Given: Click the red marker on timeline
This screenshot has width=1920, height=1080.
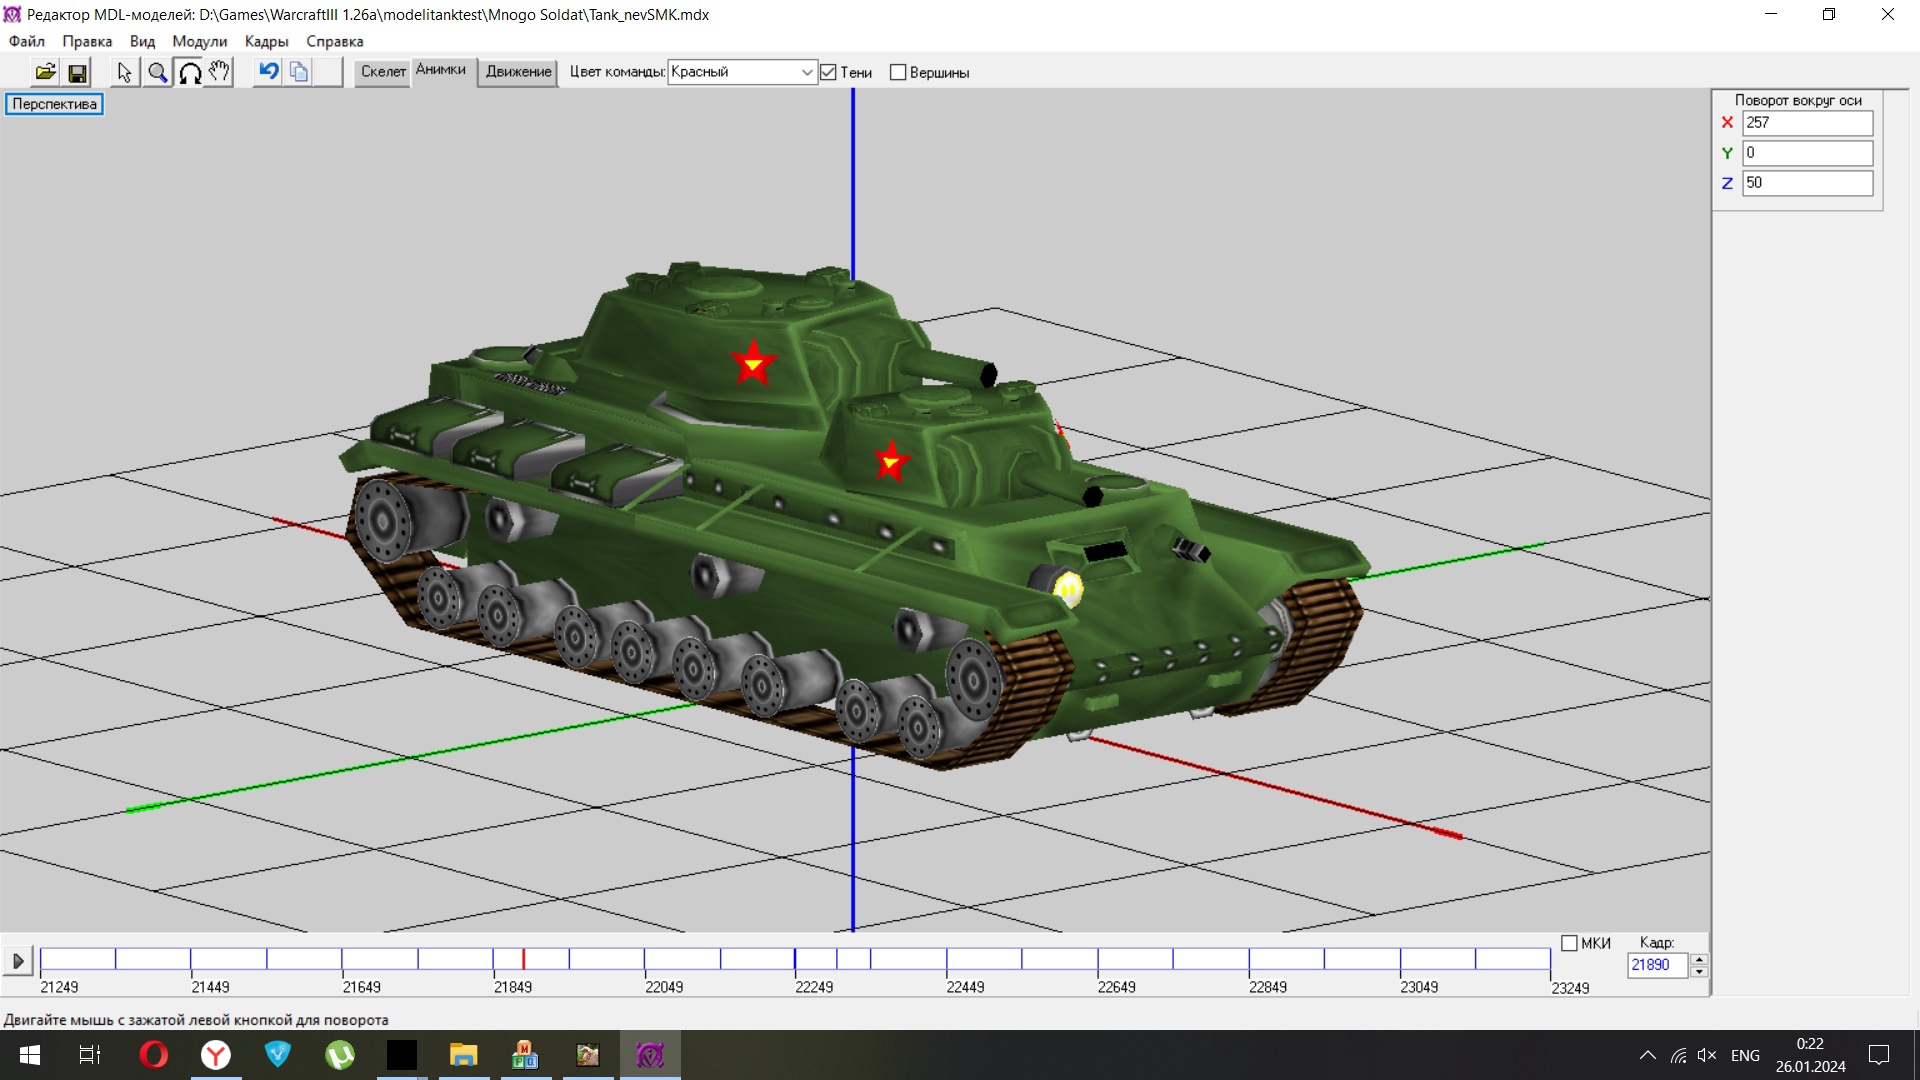Looking at the screenshot, I should (523, 959).
